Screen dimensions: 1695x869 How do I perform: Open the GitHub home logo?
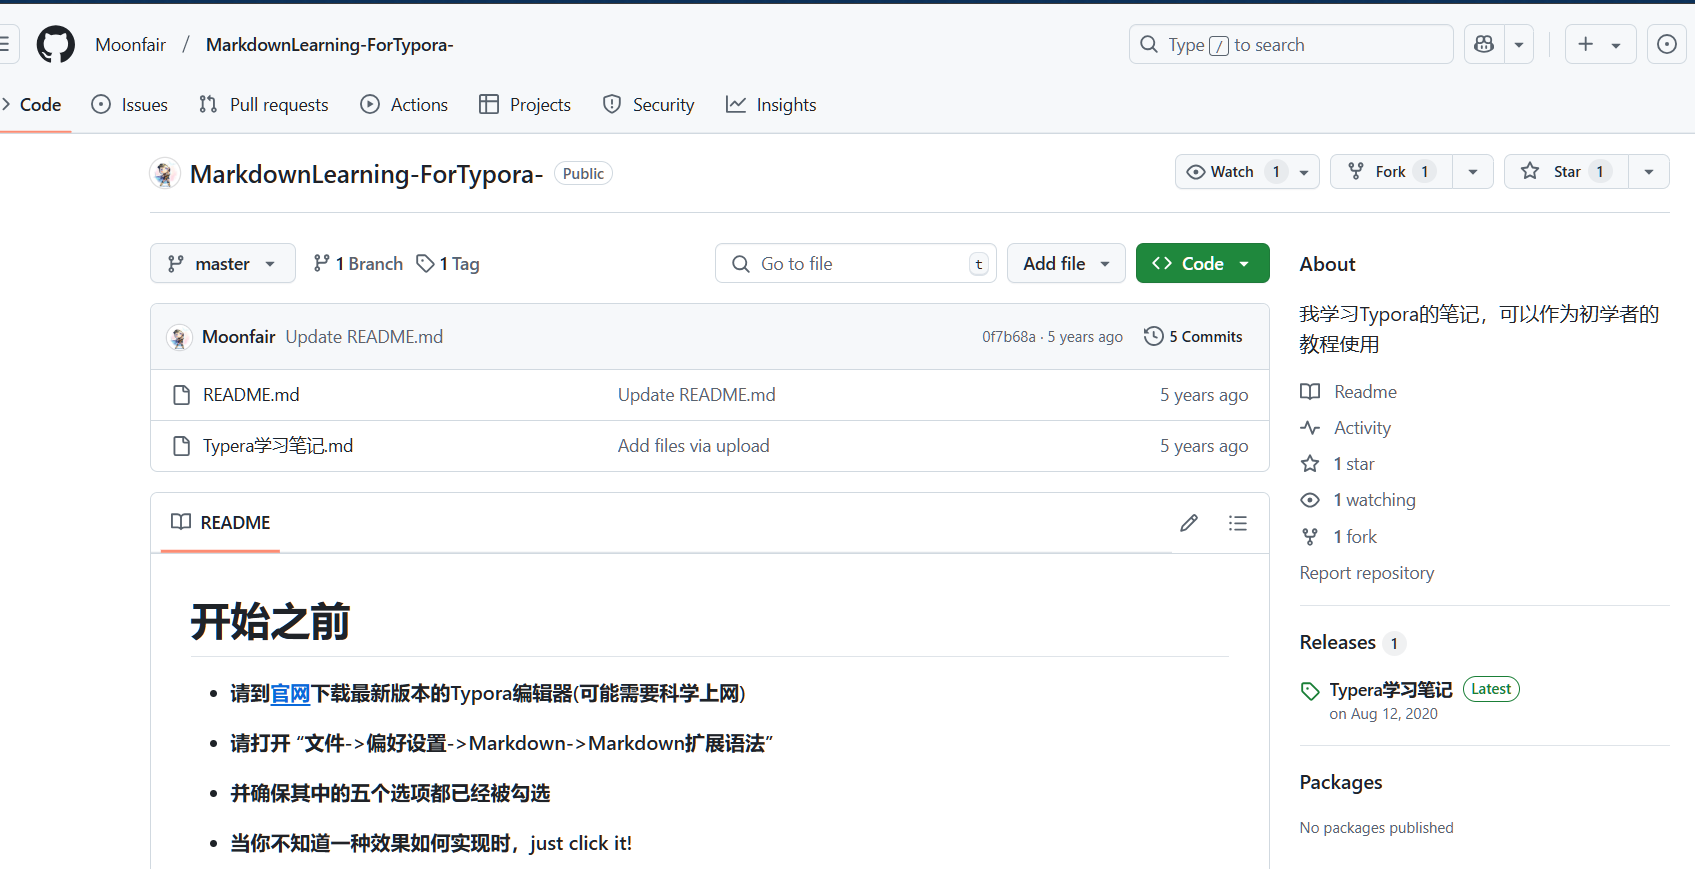click(x=56, y=45)
